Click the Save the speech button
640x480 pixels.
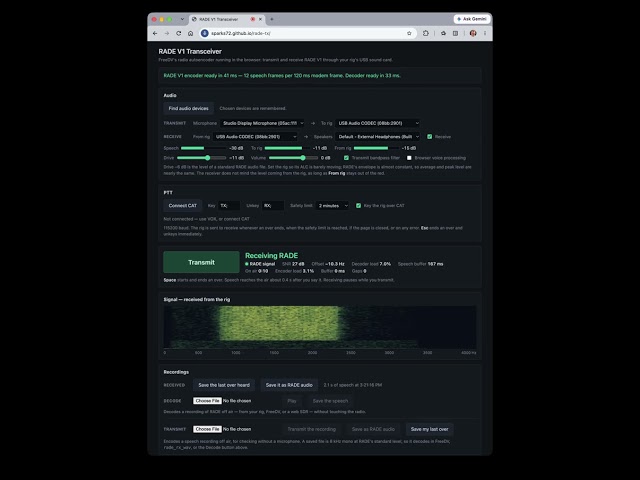[330, 401]
